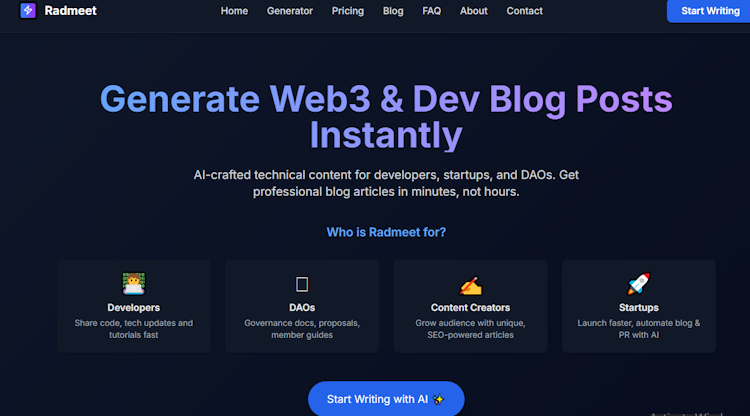Click the Radmeet lightning bolt logo icon
The height and width of the screenshot is (416, 750).
click(x=28, y=10)
